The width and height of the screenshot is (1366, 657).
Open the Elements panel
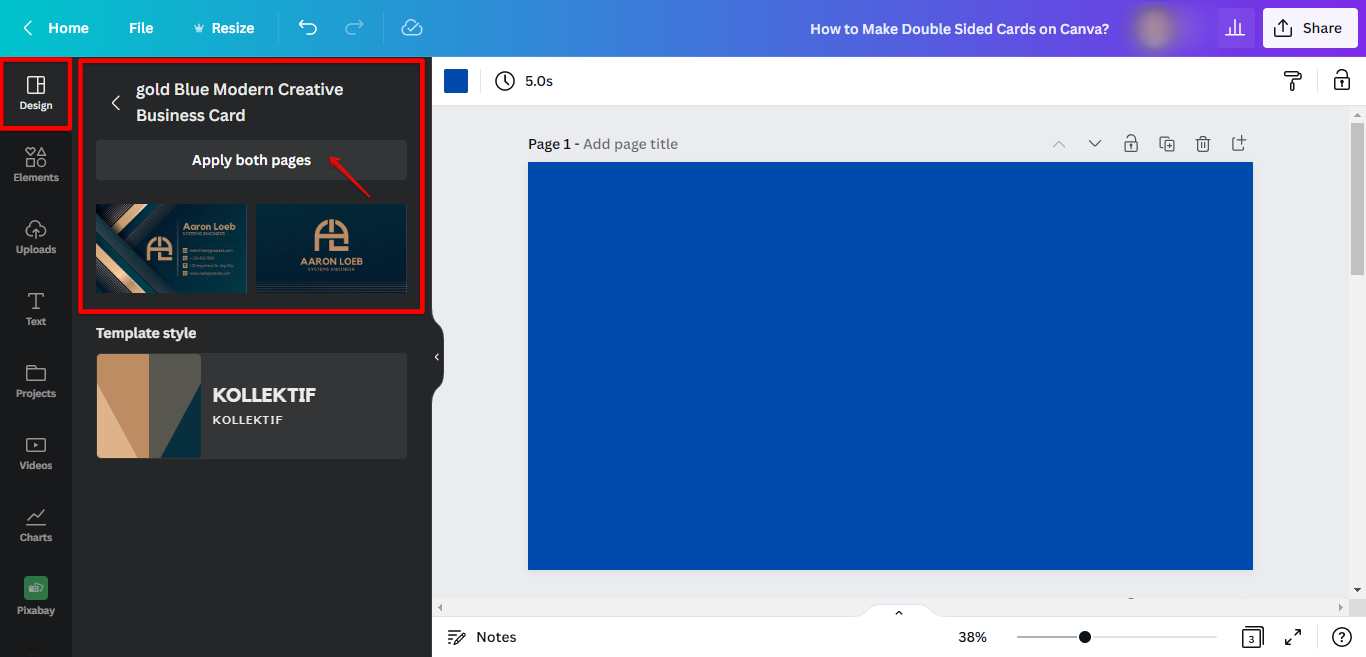(36, 163)
